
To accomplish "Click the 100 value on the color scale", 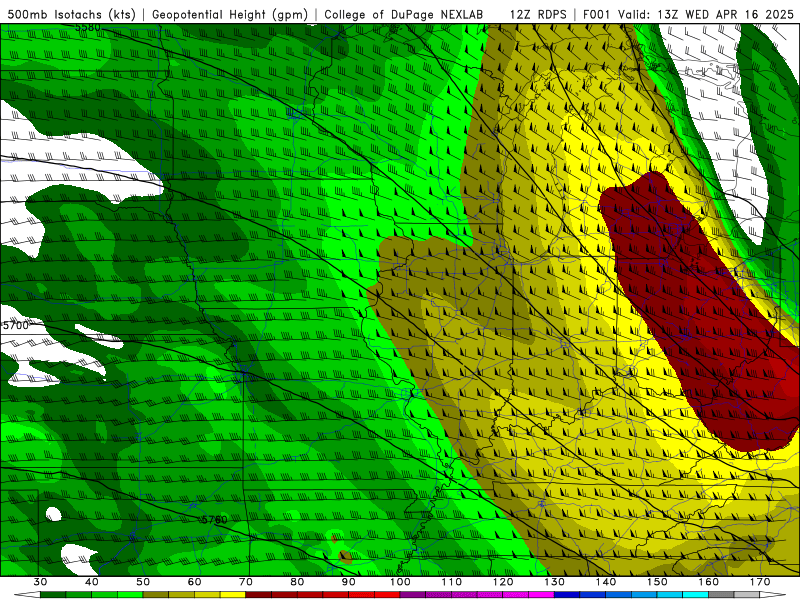I will 400,582.
